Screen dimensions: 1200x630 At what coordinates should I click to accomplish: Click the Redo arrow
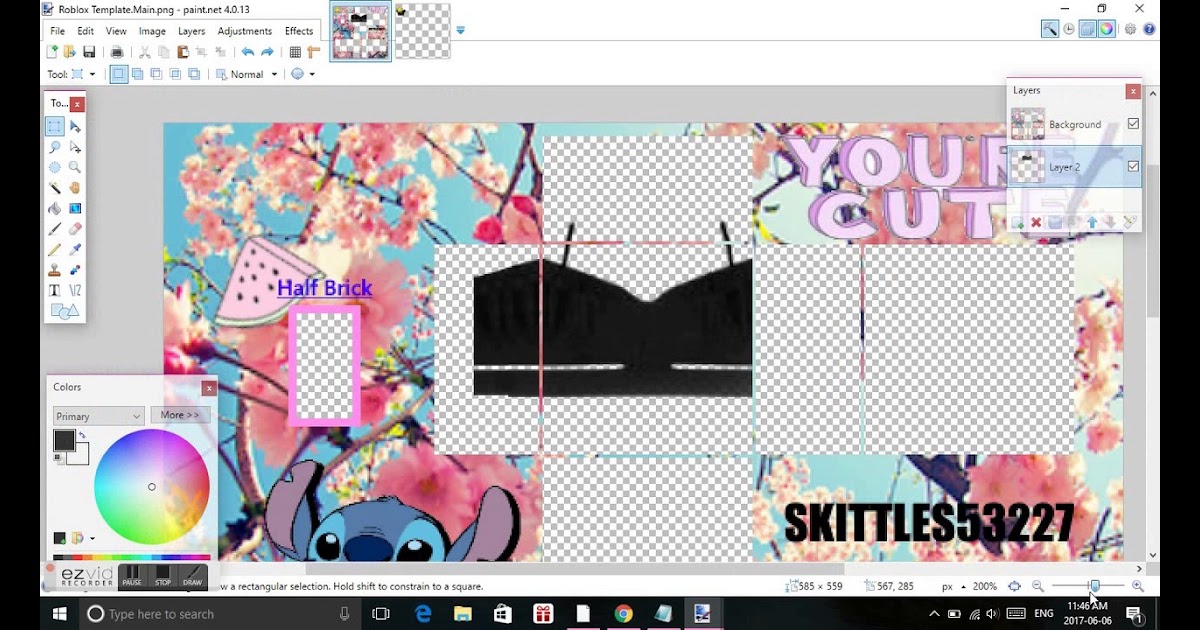267,52
